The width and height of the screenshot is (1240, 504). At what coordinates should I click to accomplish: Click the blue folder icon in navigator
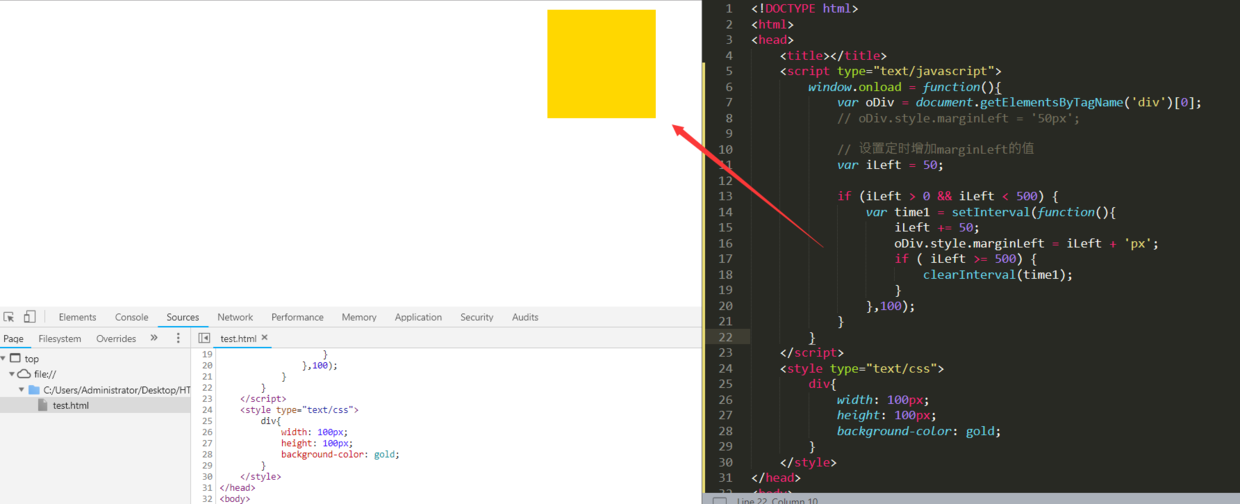point(34,390)
